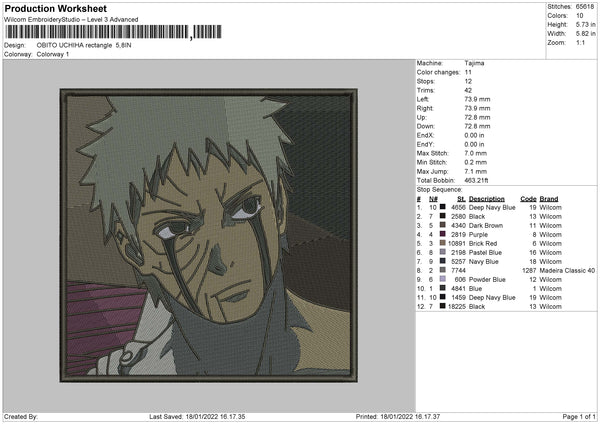Click the swatch for 4656 Deep Navy Blue
600x424 pixels.
point(443,207)
